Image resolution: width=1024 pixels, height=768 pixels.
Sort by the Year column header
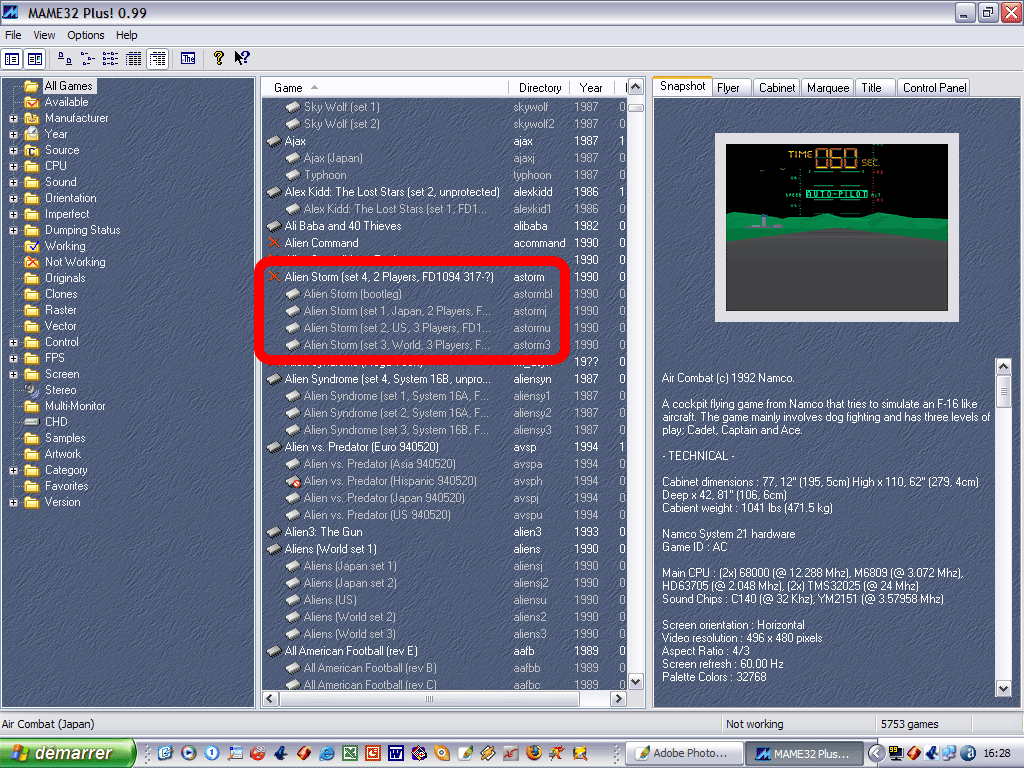pyautogui.click(x=590, y=88)
